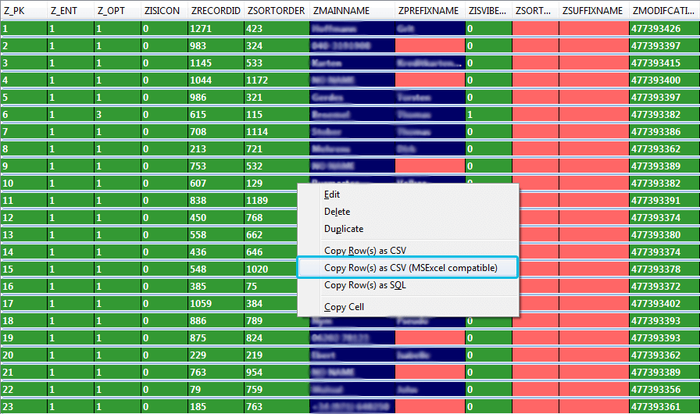Image resolution: width=700 pixels, height=414 pixels.
Task: Select Delete in the context menu
Action: click(x=337, y=212)
